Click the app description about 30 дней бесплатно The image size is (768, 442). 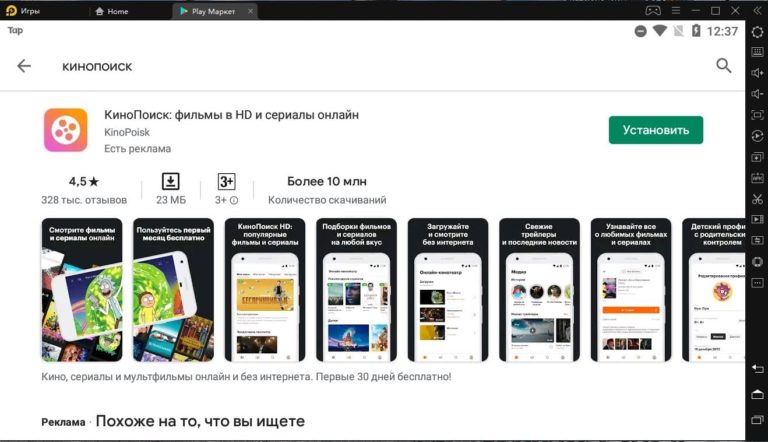246,377
